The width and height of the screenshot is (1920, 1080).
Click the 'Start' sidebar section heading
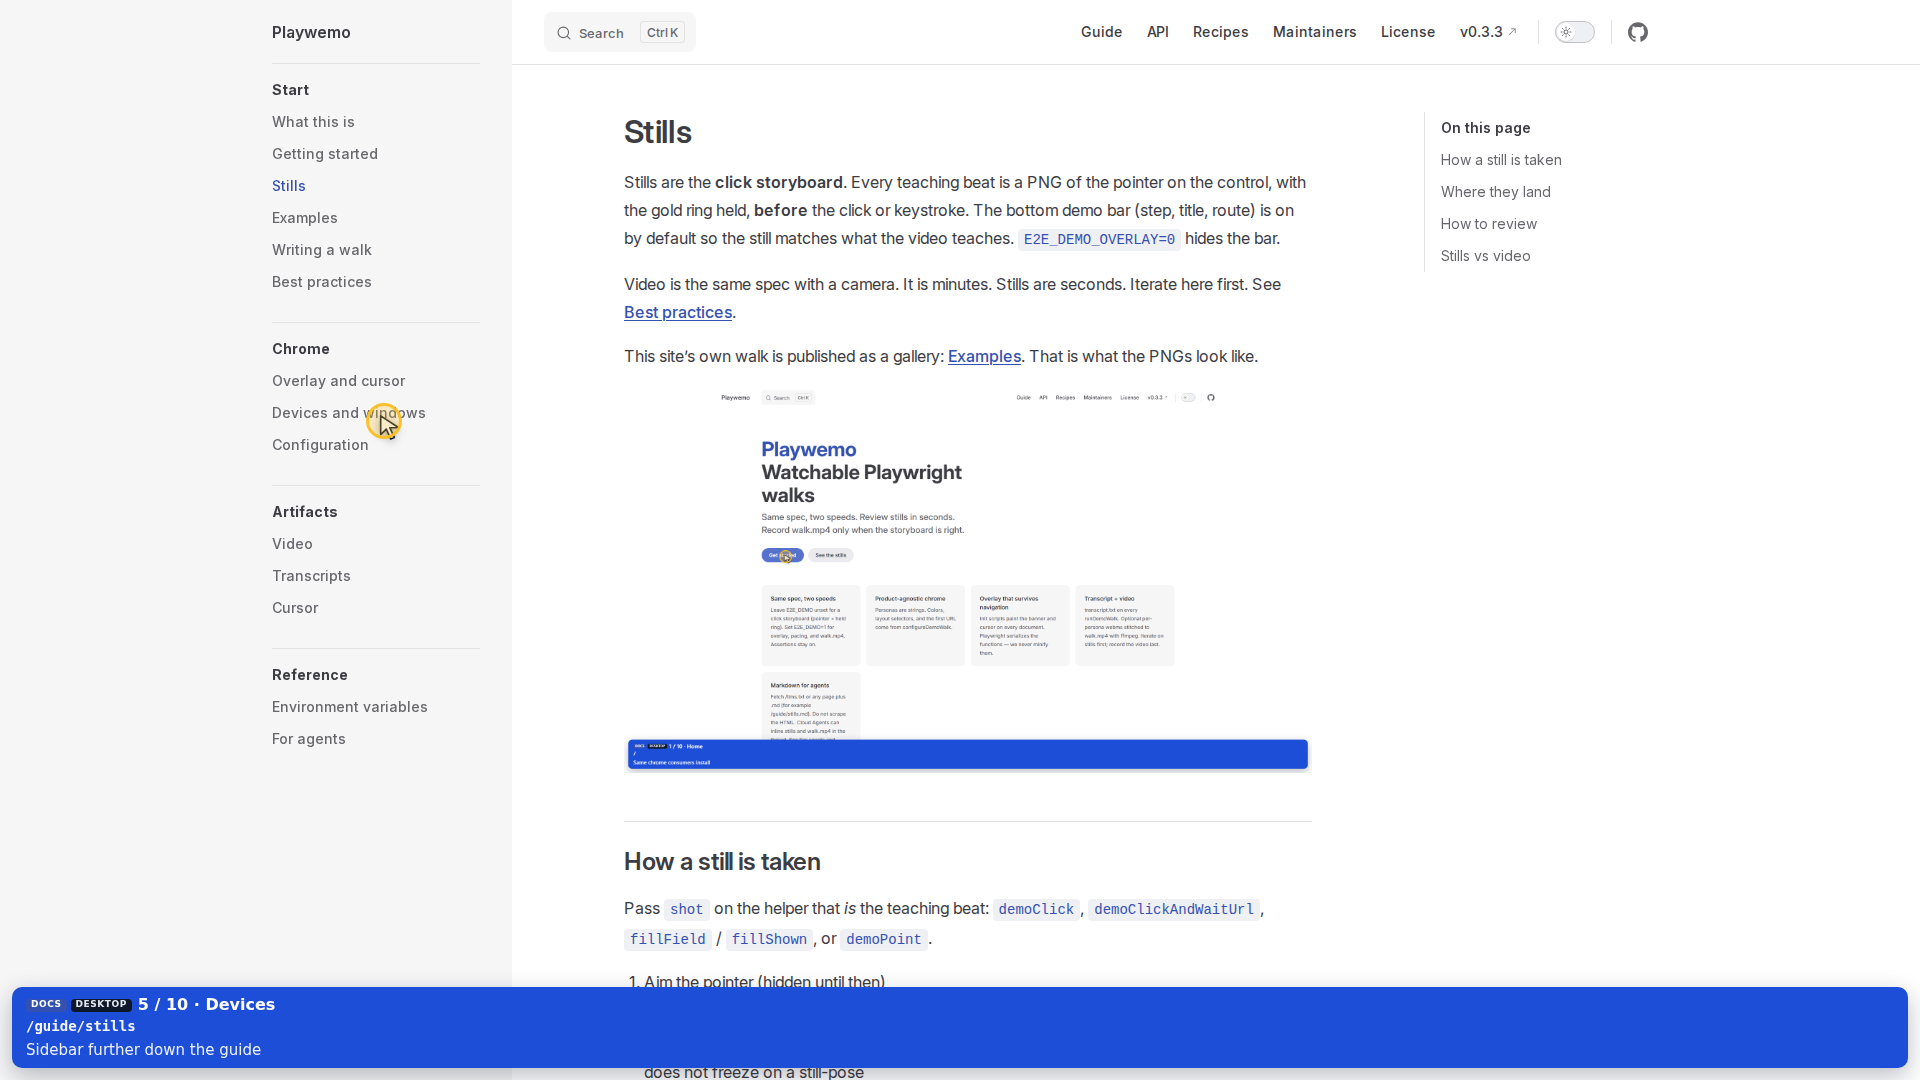291,90
